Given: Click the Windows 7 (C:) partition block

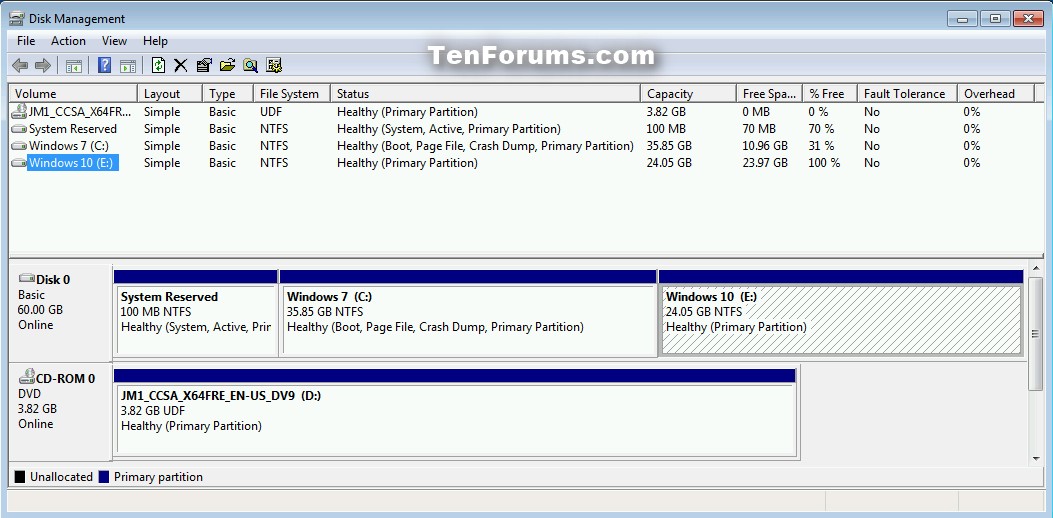Looking at the screenshot, I should click(x=467, y=312).
